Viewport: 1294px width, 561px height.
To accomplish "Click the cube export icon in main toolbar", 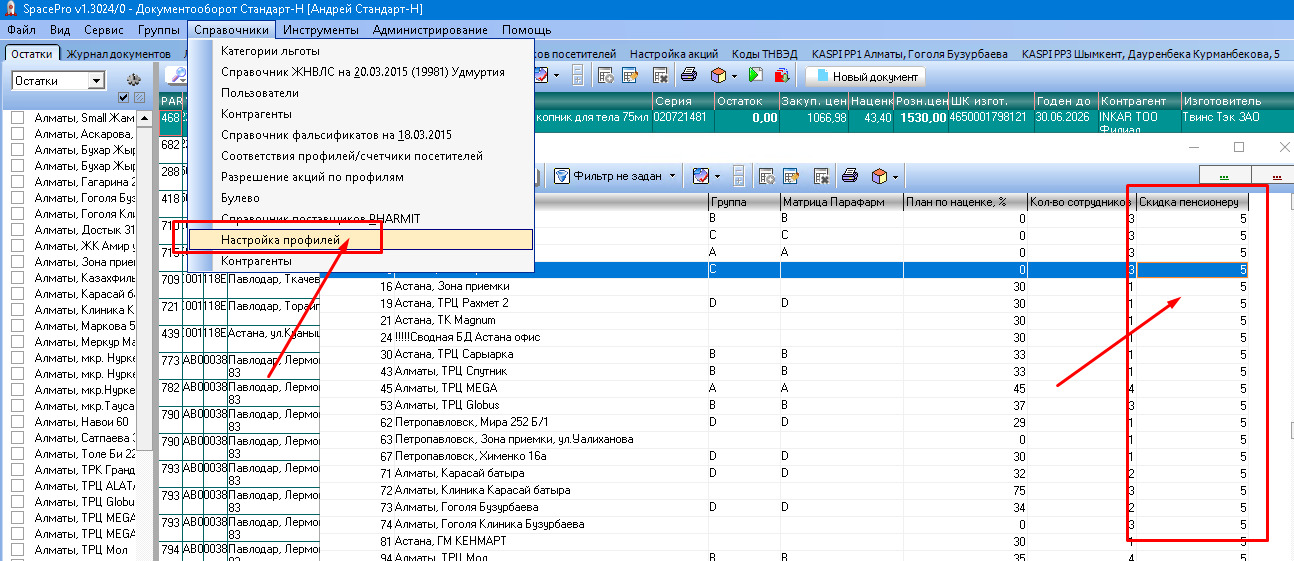I will click(x=717, y=76).
